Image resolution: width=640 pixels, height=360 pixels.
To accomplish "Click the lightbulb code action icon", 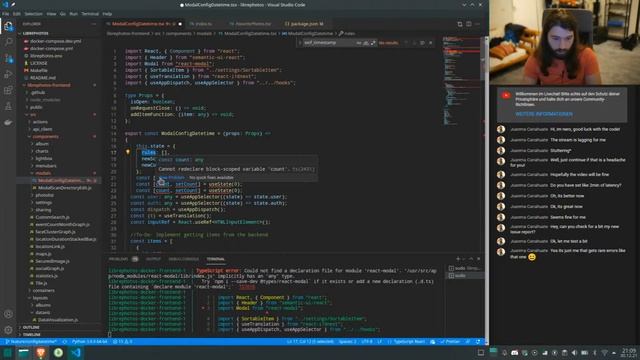I will 128,152.
